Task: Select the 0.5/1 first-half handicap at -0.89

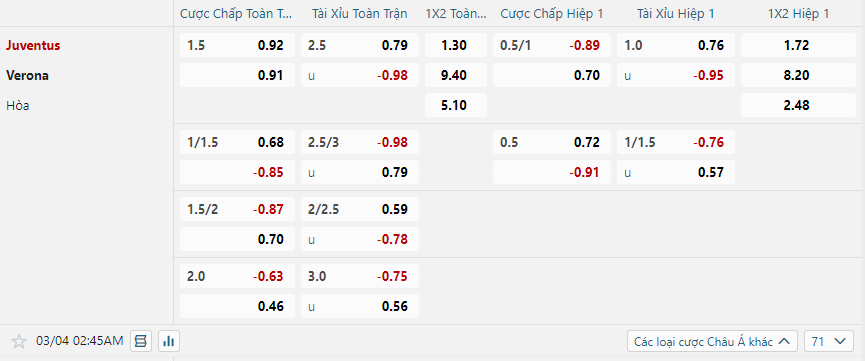Action: 552,45
